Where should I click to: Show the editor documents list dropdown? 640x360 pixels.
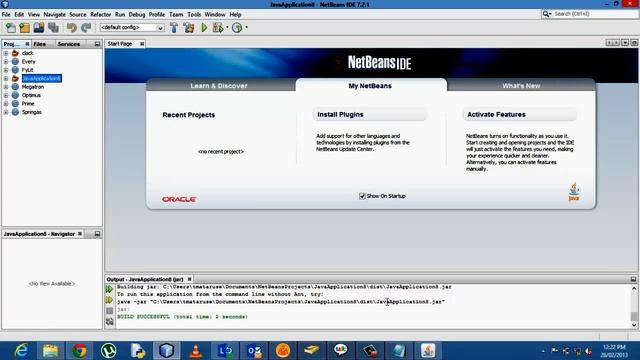click(x=625, y=43)
